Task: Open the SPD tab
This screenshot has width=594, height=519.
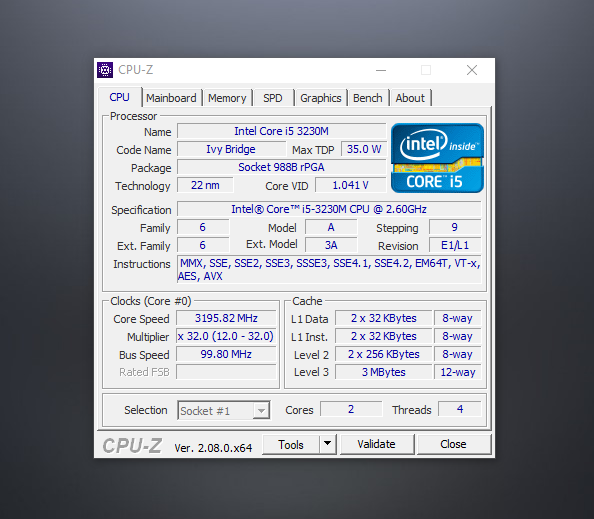Action: coord(273,98)
